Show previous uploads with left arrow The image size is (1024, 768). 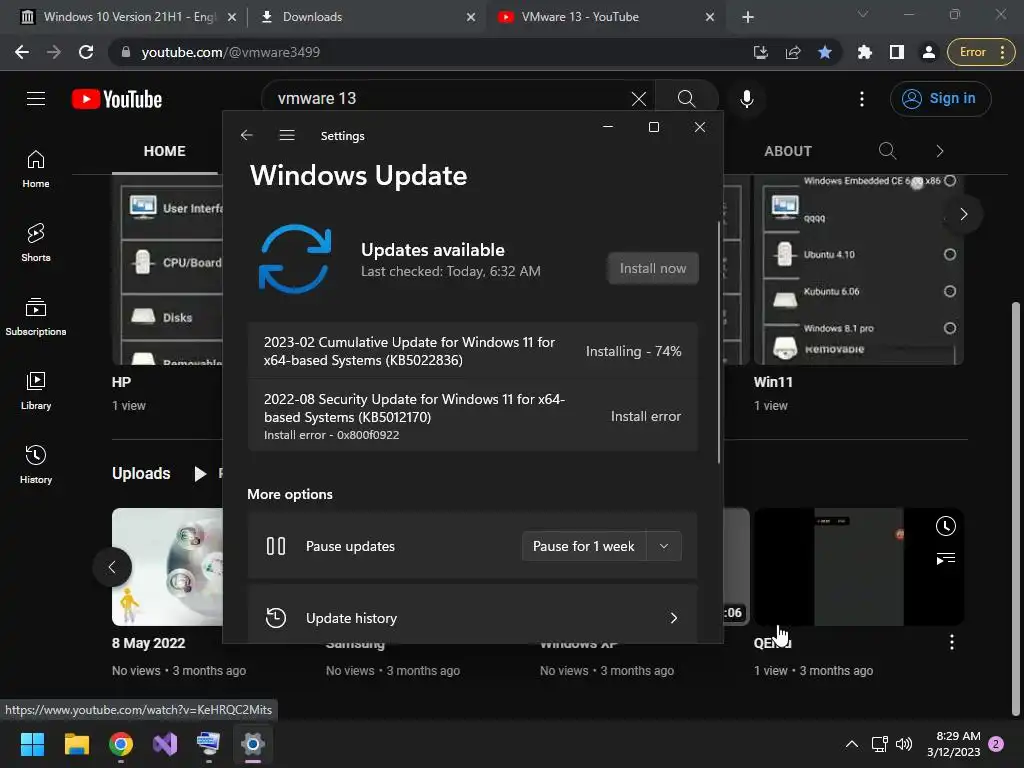[112, 567]
